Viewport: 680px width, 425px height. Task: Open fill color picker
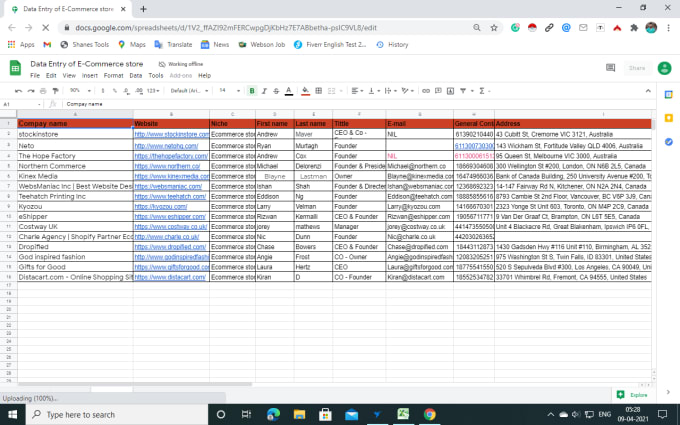click(x=305, y=91)
